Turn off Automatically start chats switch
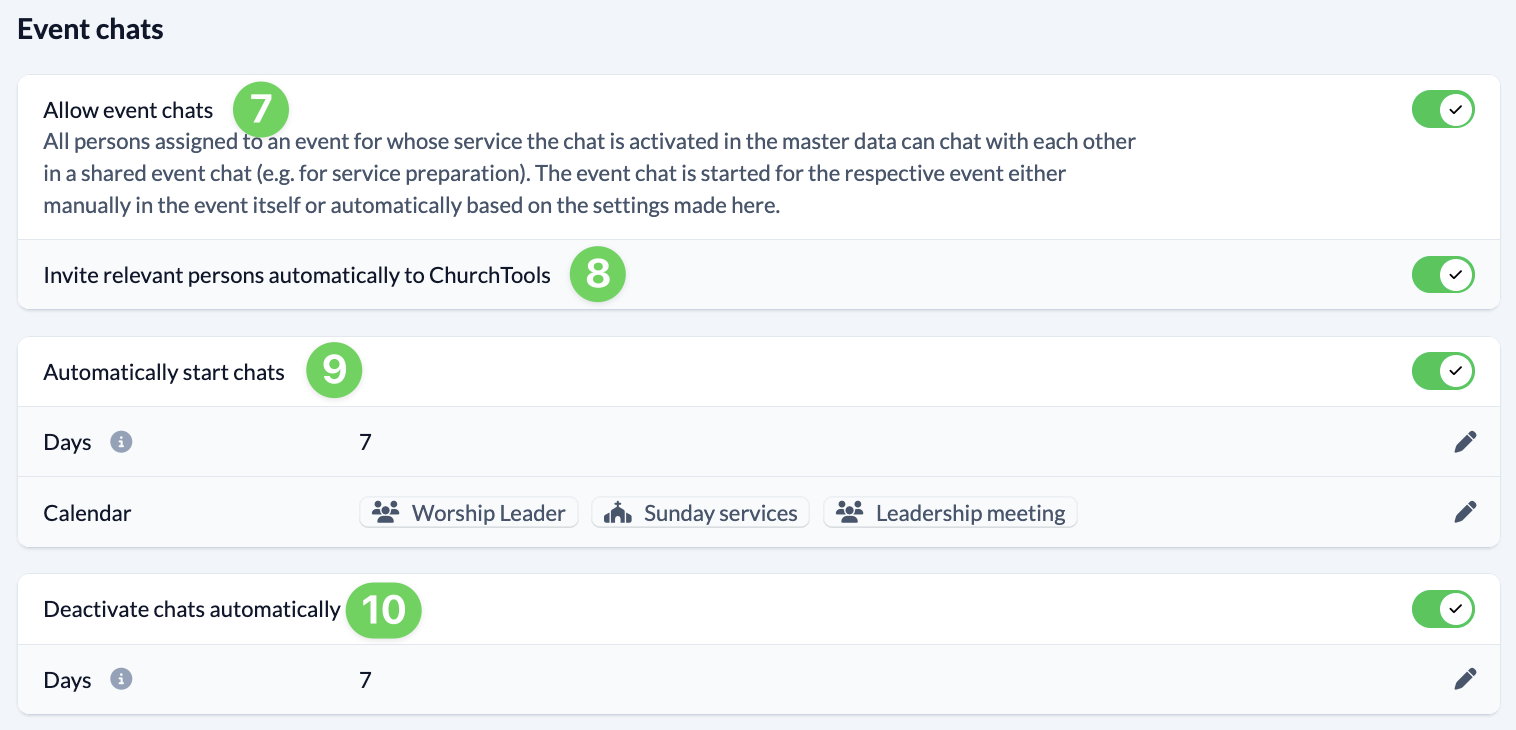Image resolution: width=1516 pixels, height=730 pixels. click(x=1443, y=371)
